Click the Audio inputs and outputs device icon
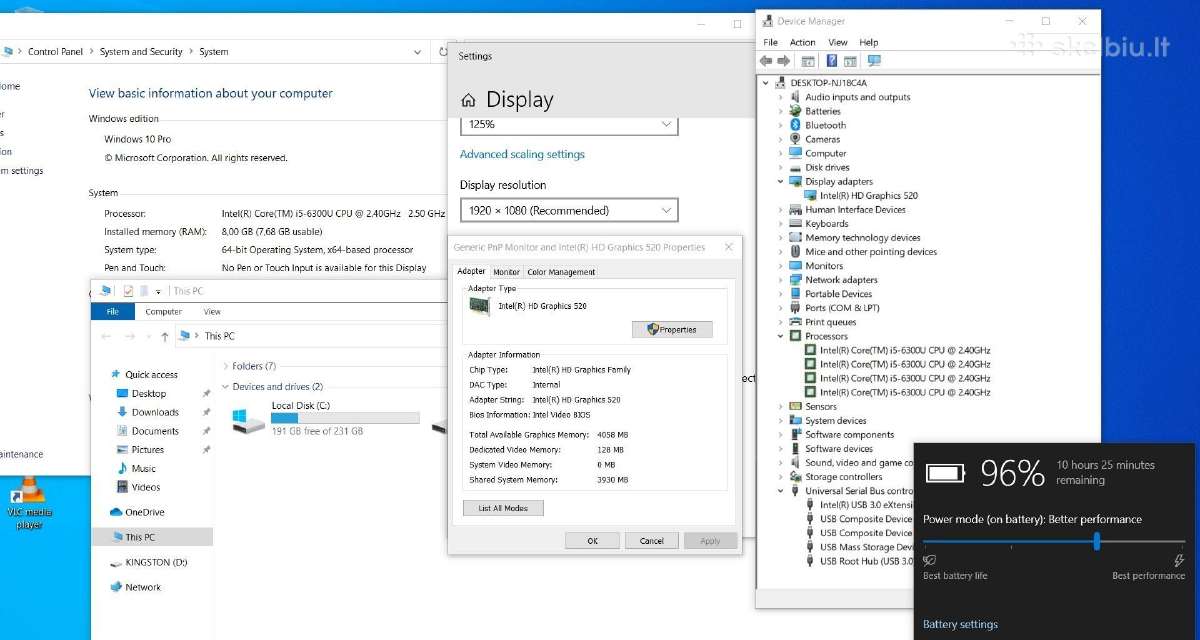This screenshot has height=640, width=1200. click(796, 97)
